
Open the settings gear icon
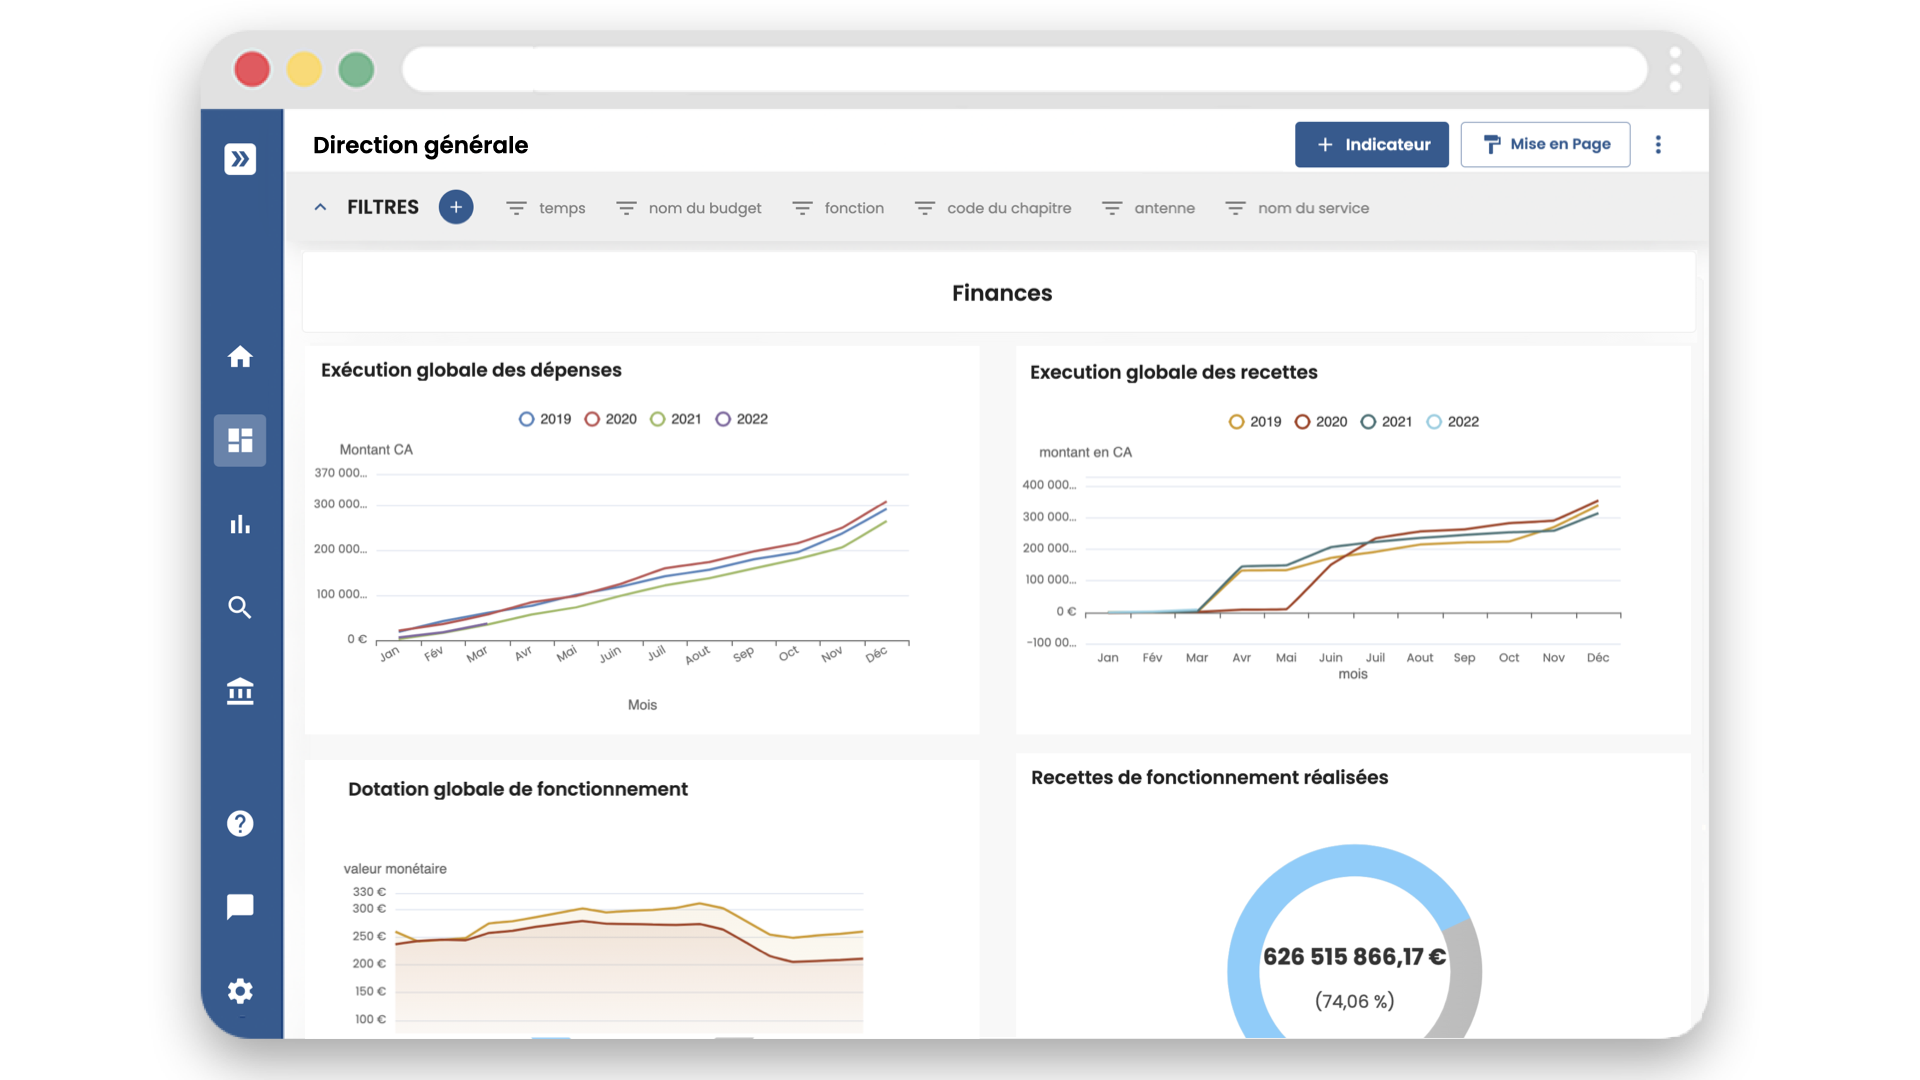click(x=240, y=991)
